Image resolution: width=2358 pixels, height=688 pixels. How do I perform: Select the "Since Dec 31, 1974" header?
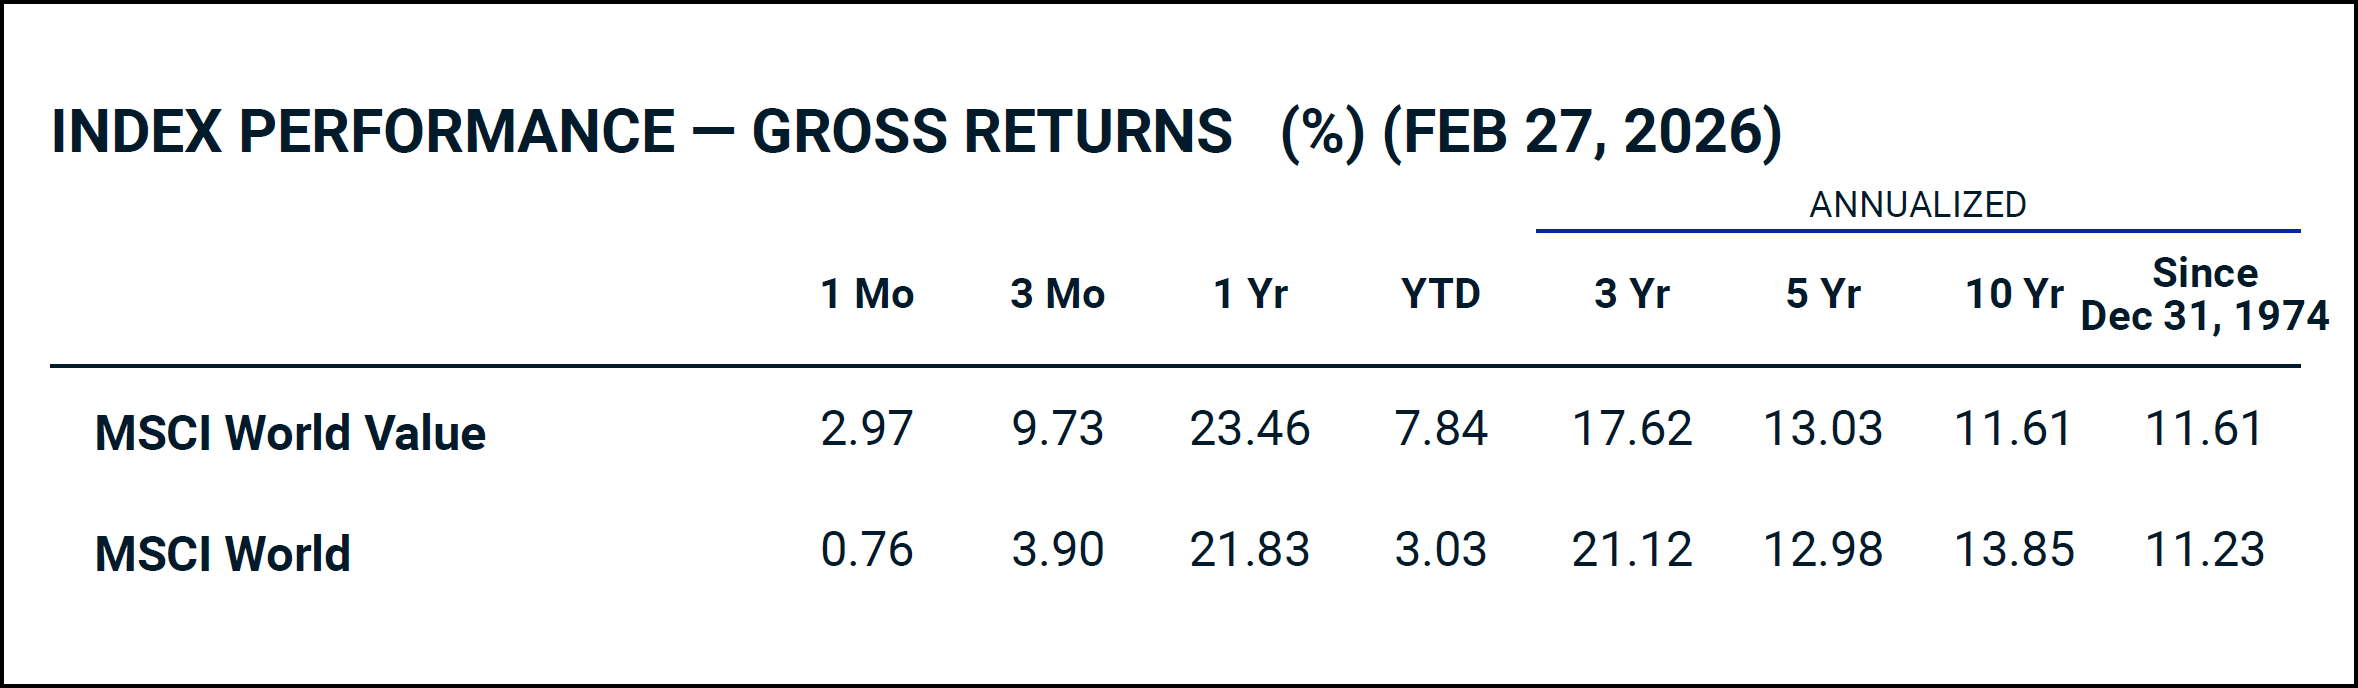(2204, 295)
